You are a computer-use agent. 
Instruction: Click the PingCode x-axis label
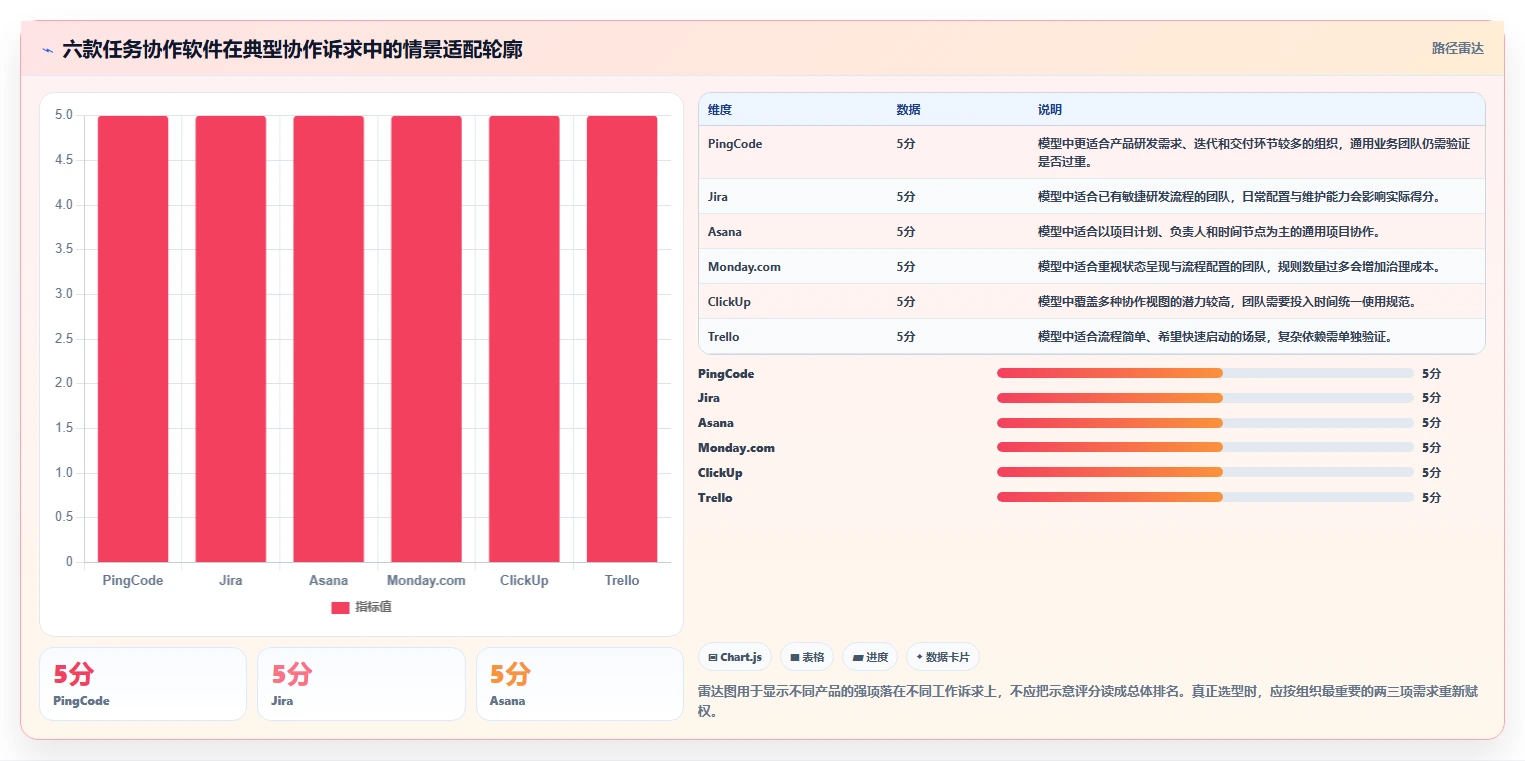click(x=133, y=580)
